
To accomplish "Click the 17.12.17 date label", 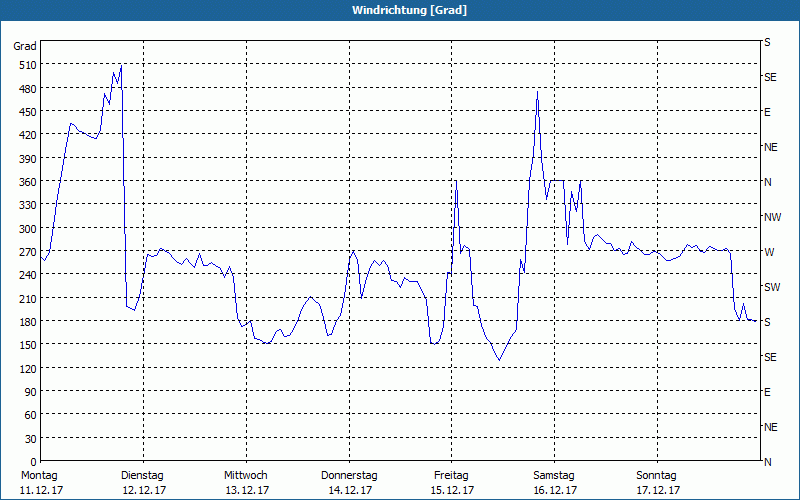I will point(657,490).
